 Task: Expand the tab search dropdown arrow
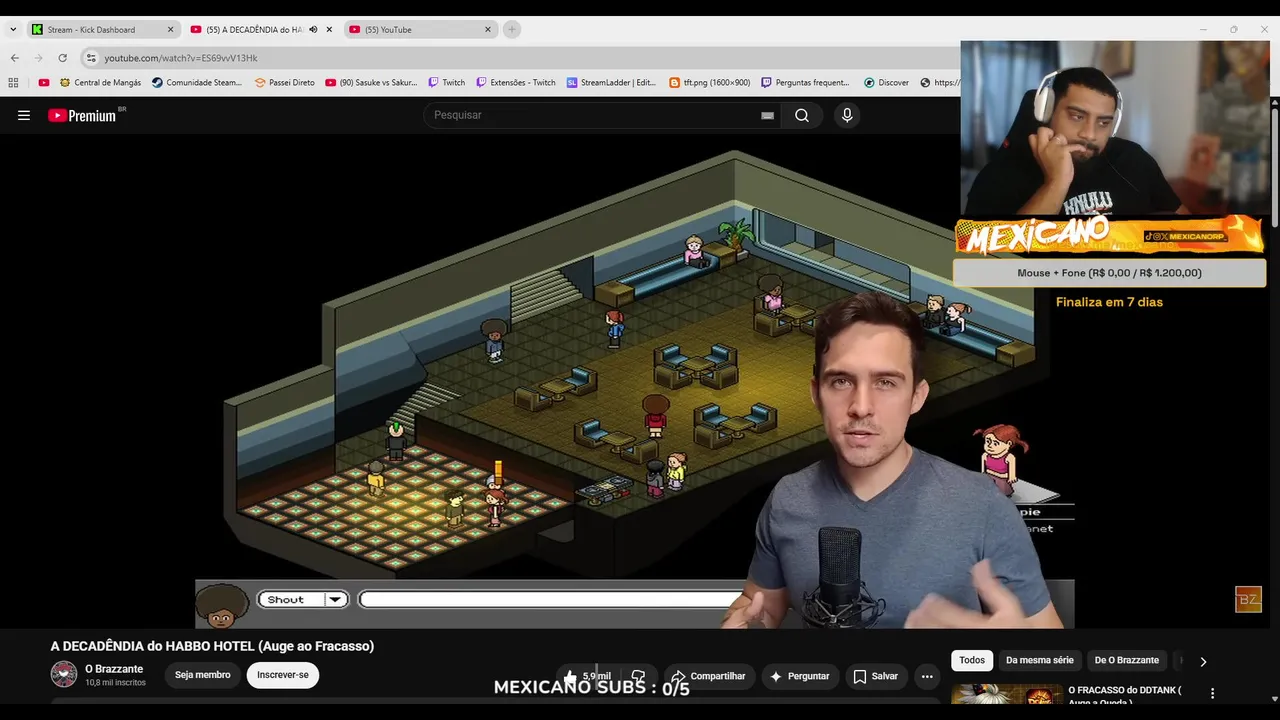coord(13,30)
